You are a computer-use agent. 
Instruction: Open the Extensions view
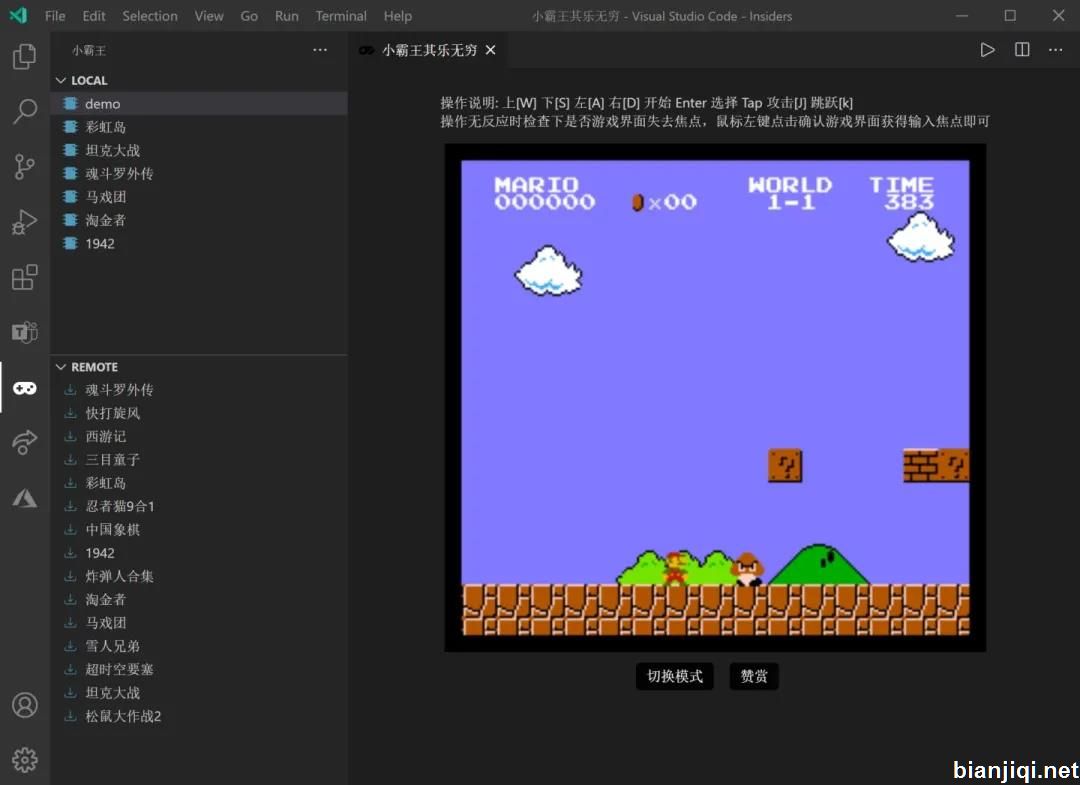25,278
